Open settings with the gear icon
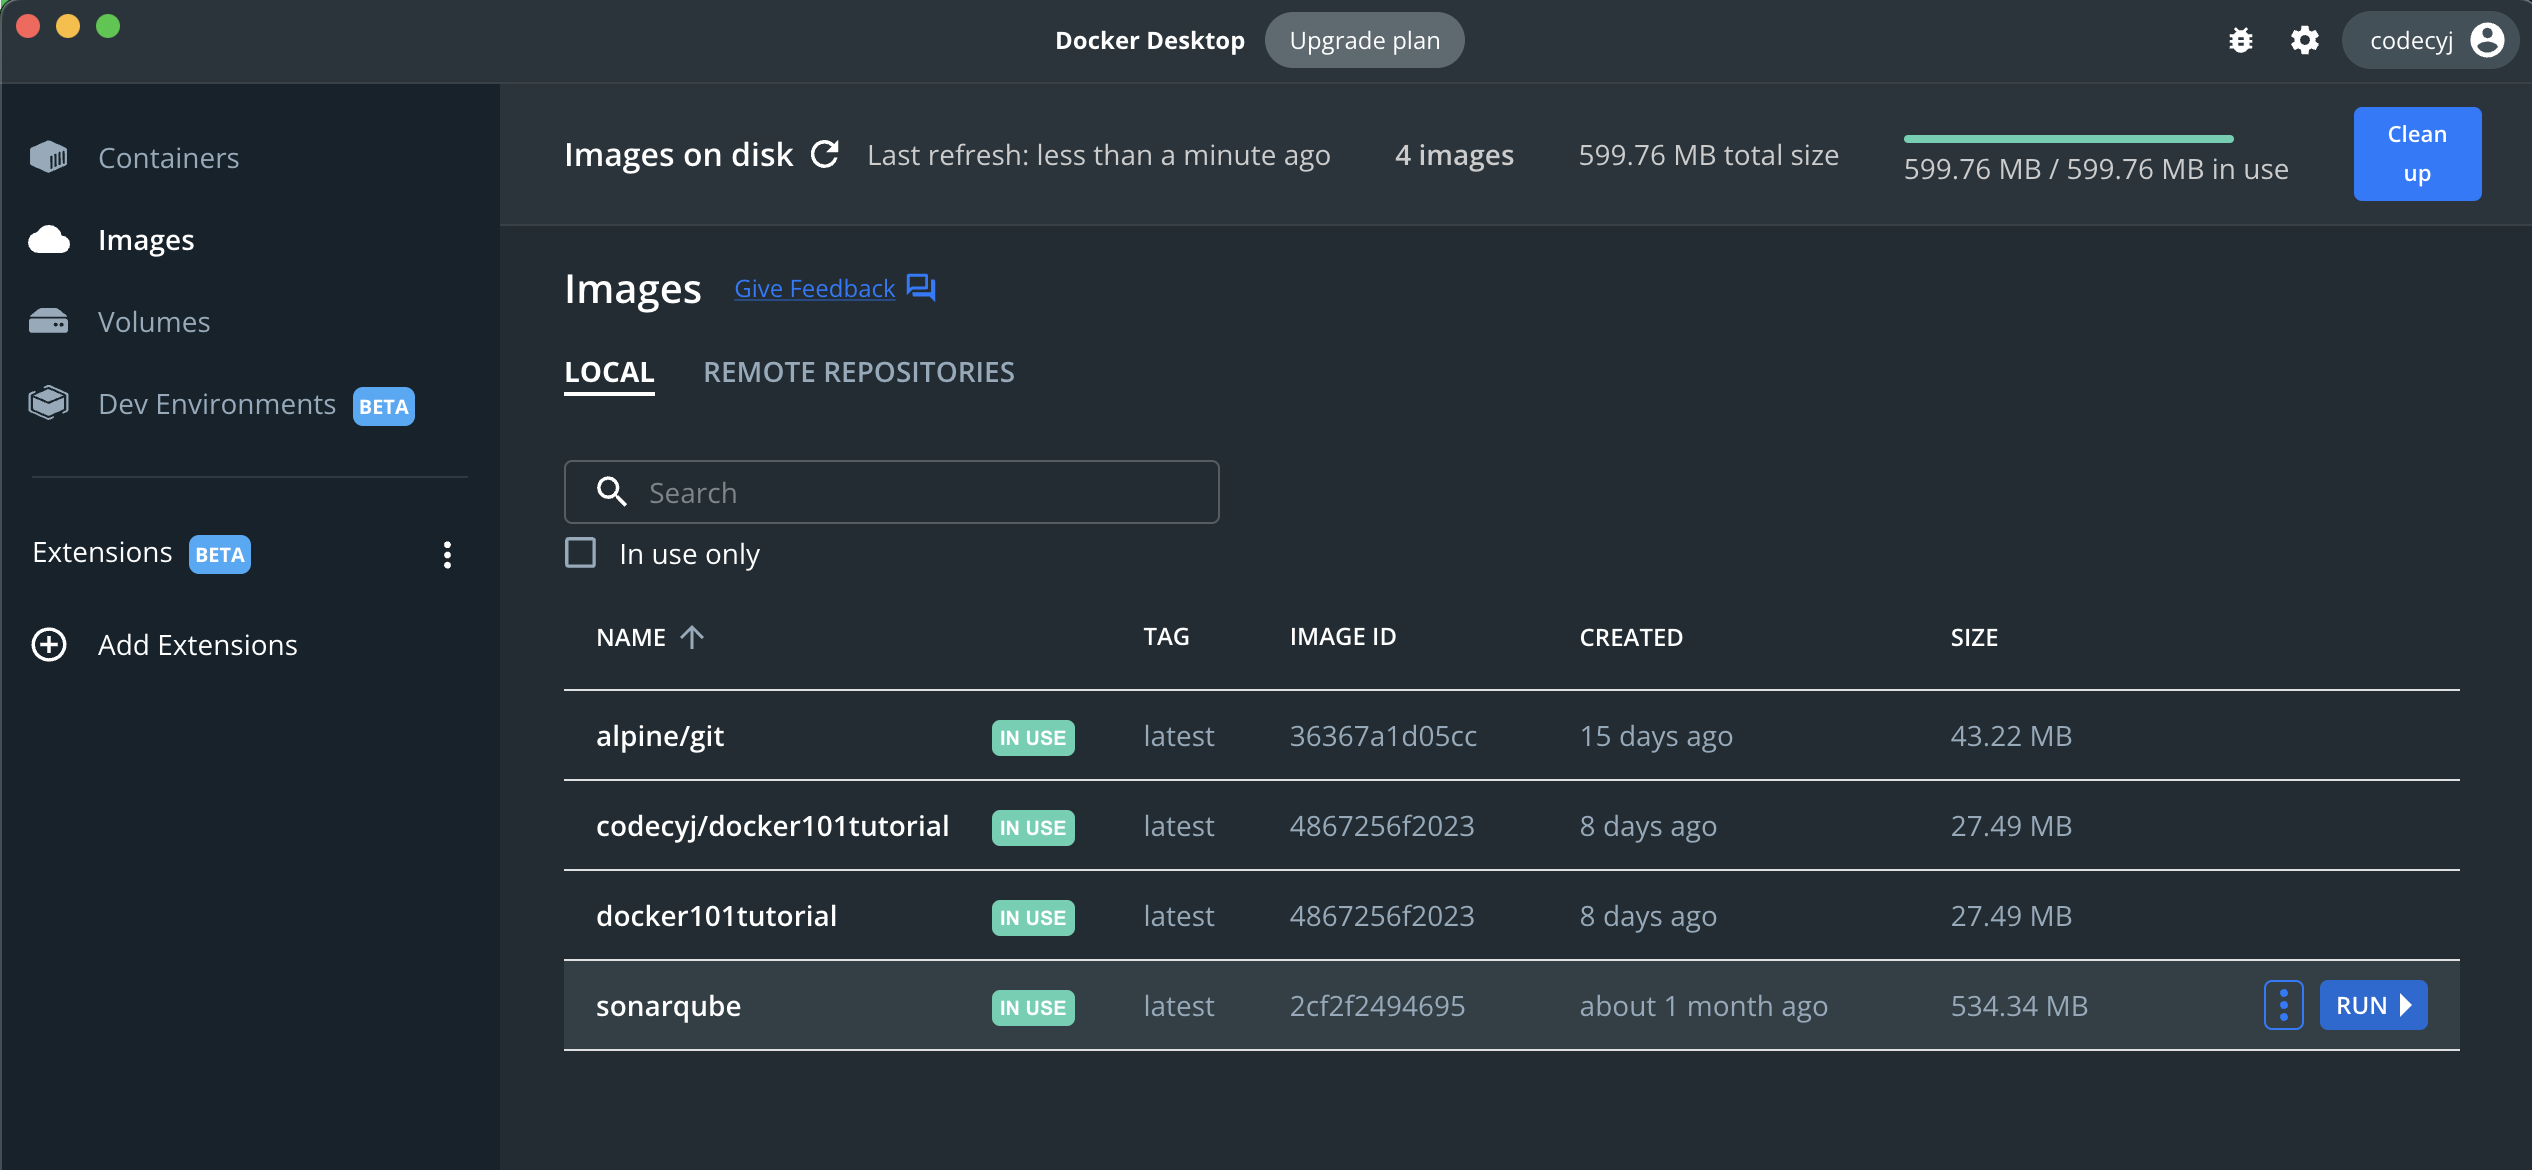Image resolution: width=2532 pixels, height=1170 pixels. (x=2304, y=40)
